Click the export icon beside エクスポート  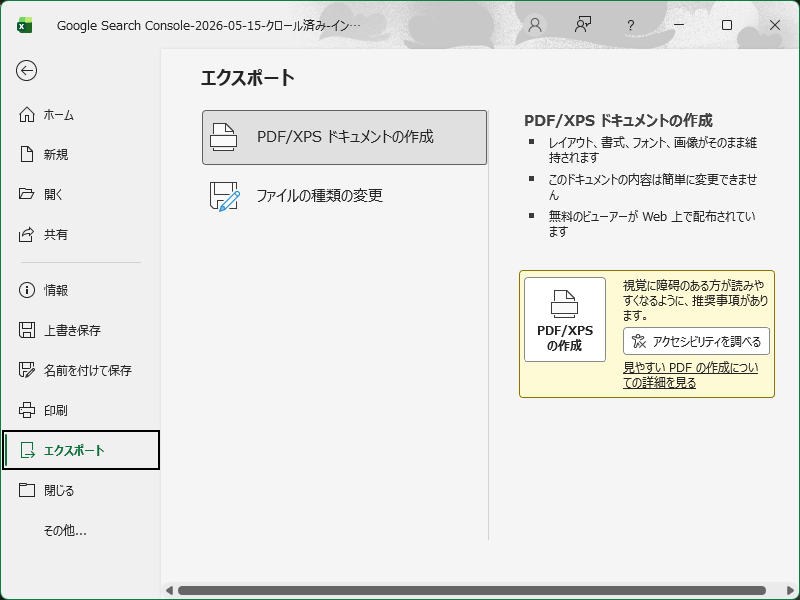(x=27, y=450)
